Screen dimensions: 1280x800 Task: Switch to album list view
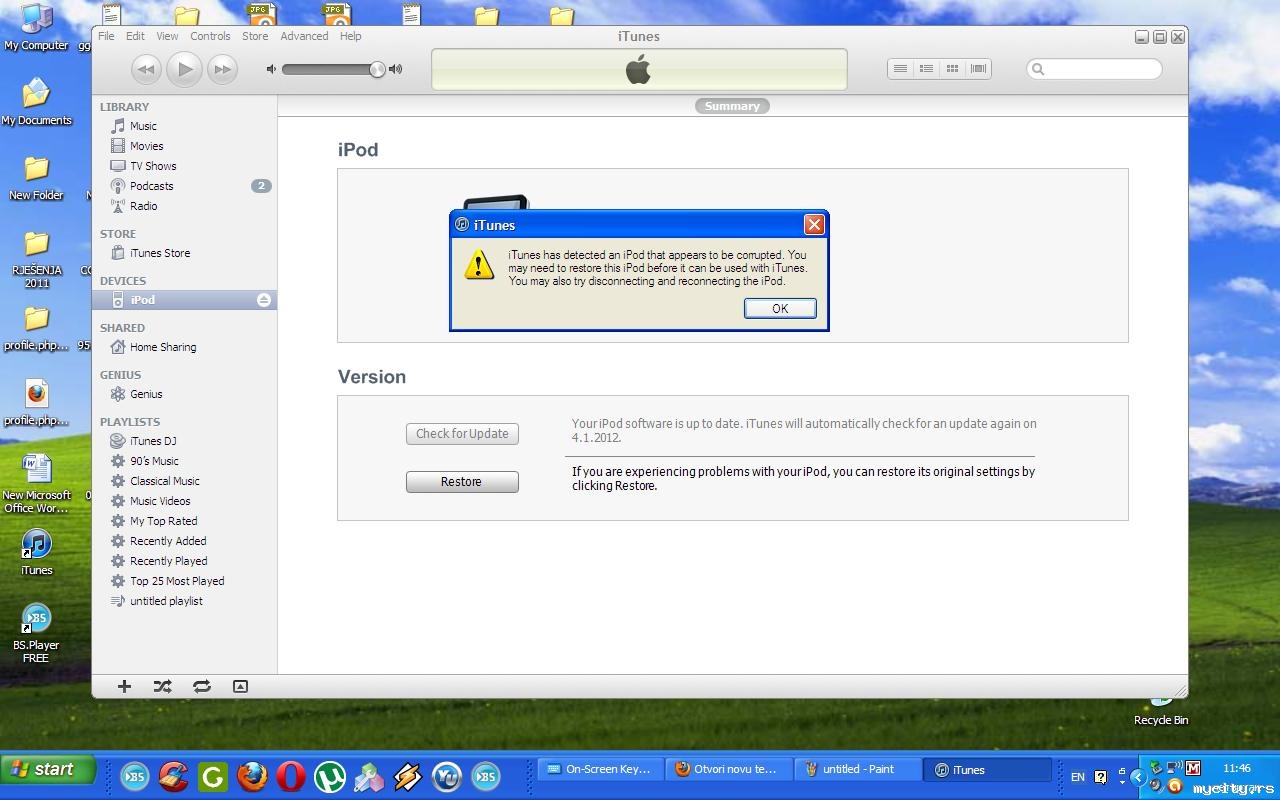(x=926, y=69)
